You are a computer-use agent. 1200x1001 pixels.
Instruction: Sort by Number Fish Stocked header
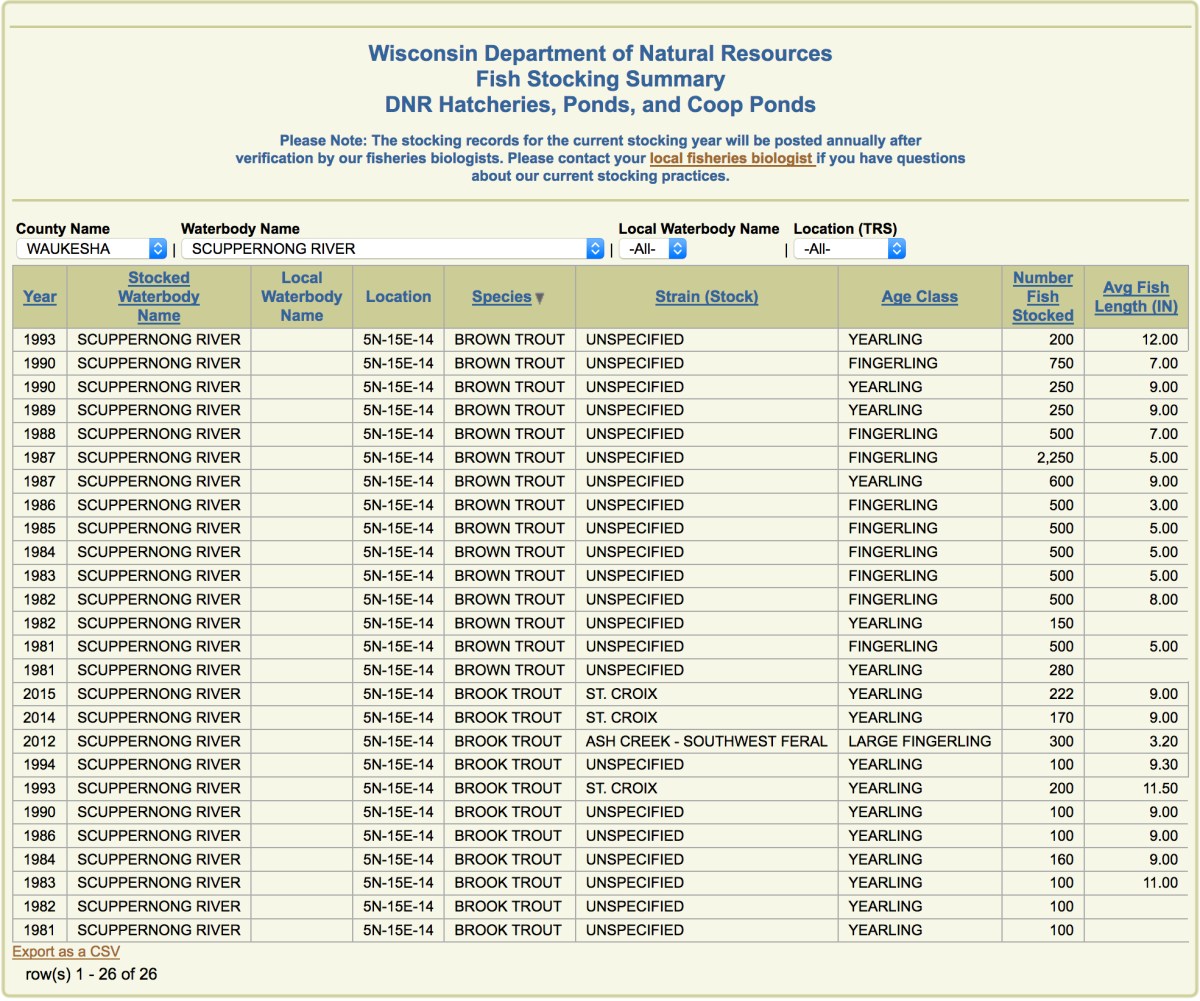pyautogui.click(x=1042, y=297)
